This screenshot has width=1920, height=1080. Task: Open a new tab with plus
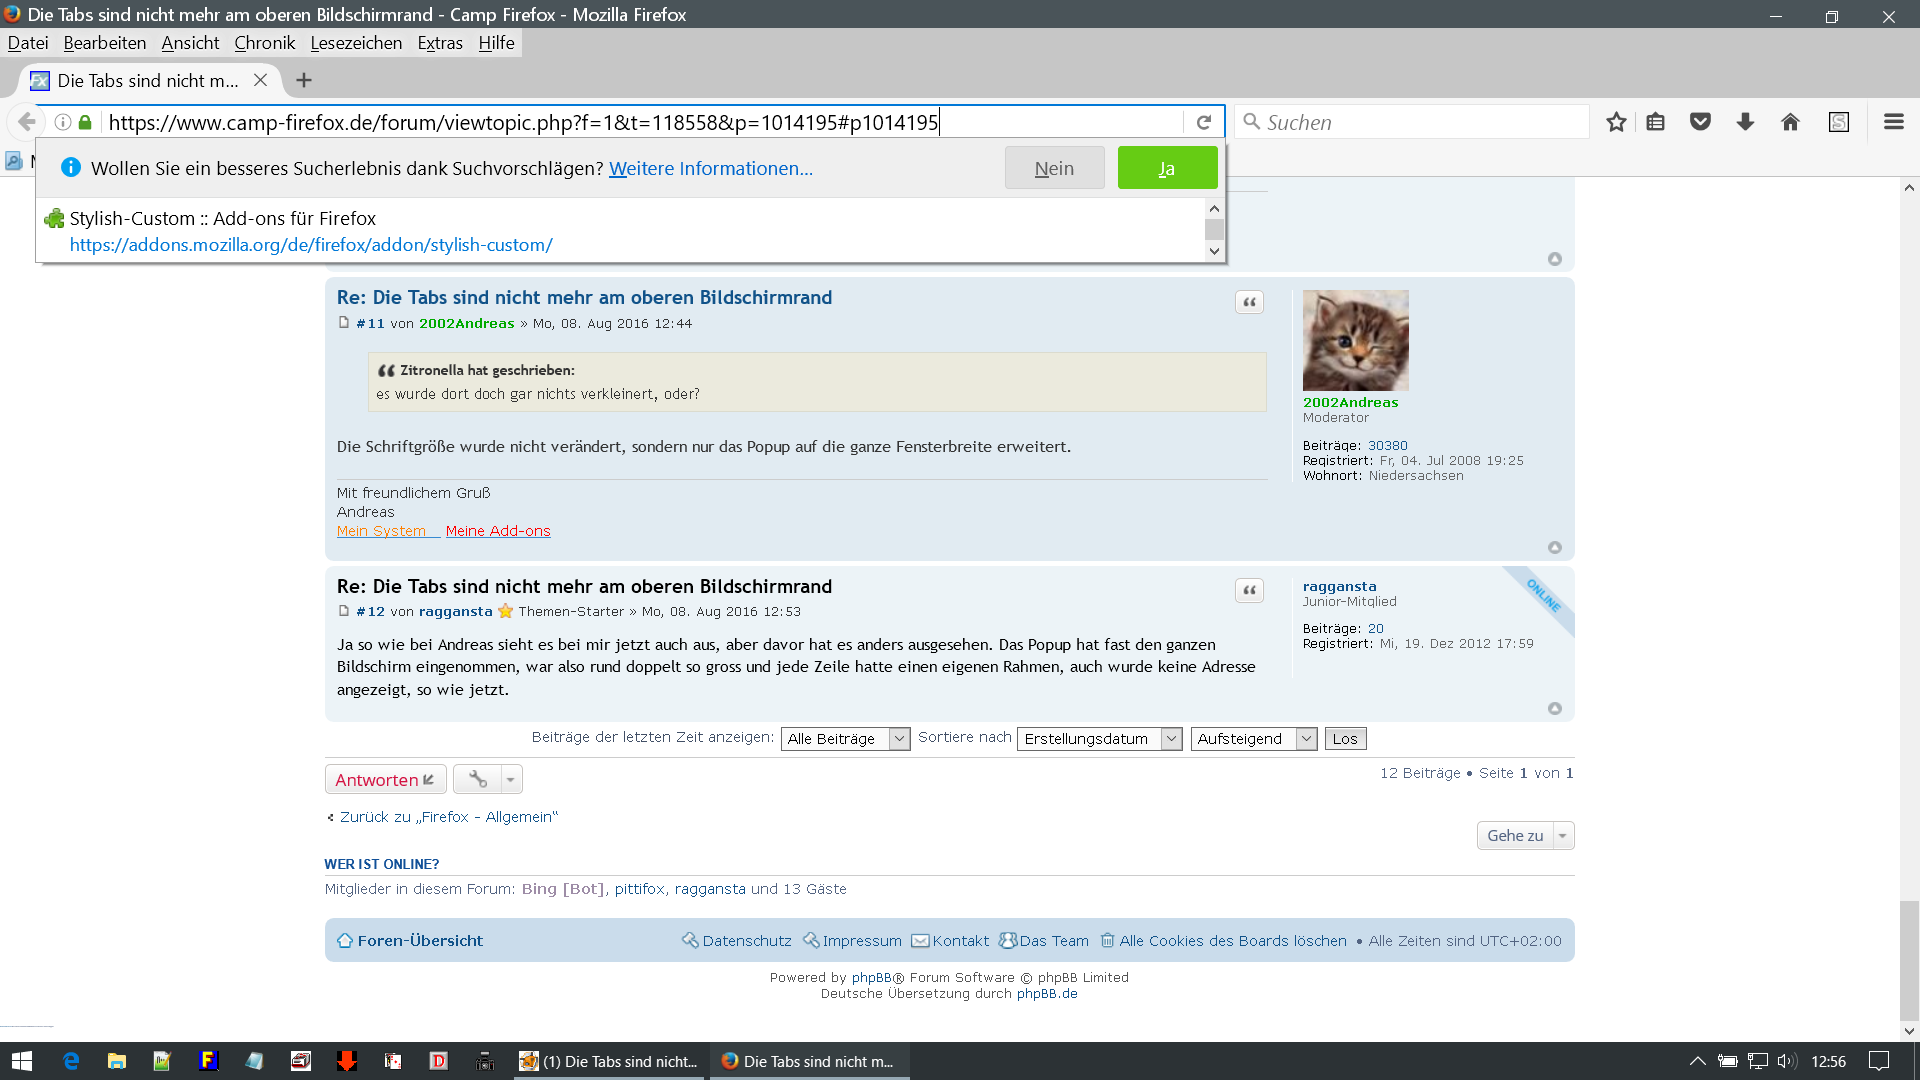[x=304, y=80]
